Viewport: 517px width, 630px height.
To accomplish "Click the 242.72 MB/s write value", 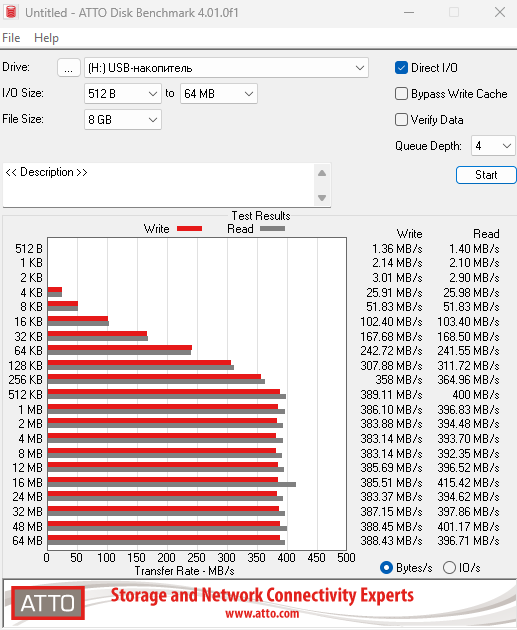I will pyautogui.click(x=391, y=351).
